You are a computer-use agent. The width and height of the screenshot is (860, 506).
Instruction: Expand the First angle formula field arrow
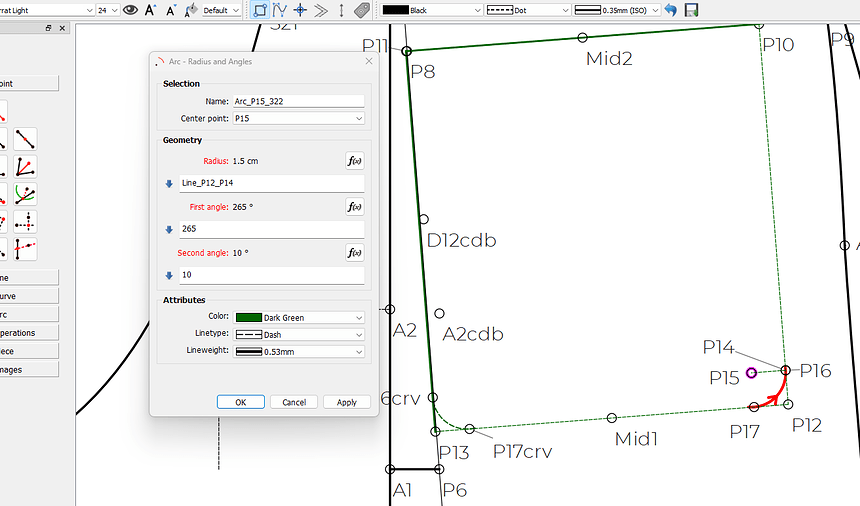[169, 229]
